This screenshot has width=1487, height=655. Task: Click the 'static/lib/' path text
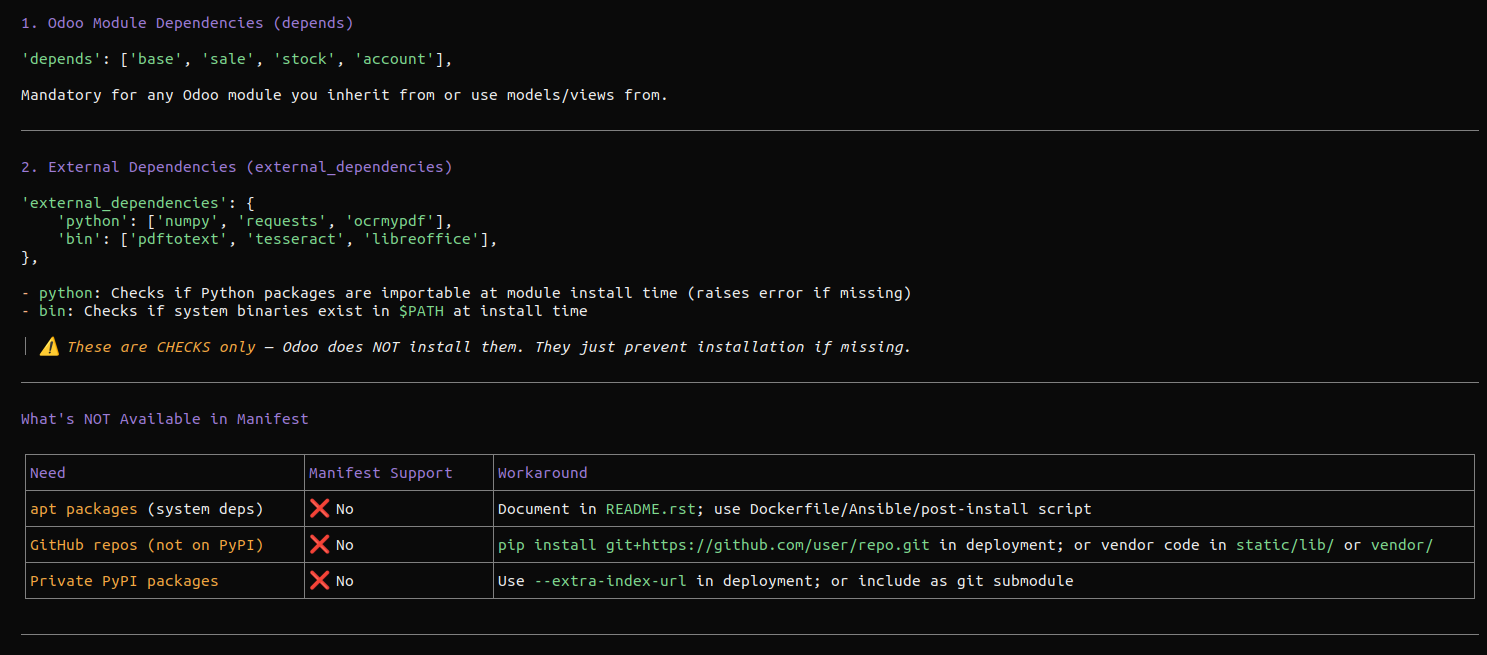[1285, 545]
